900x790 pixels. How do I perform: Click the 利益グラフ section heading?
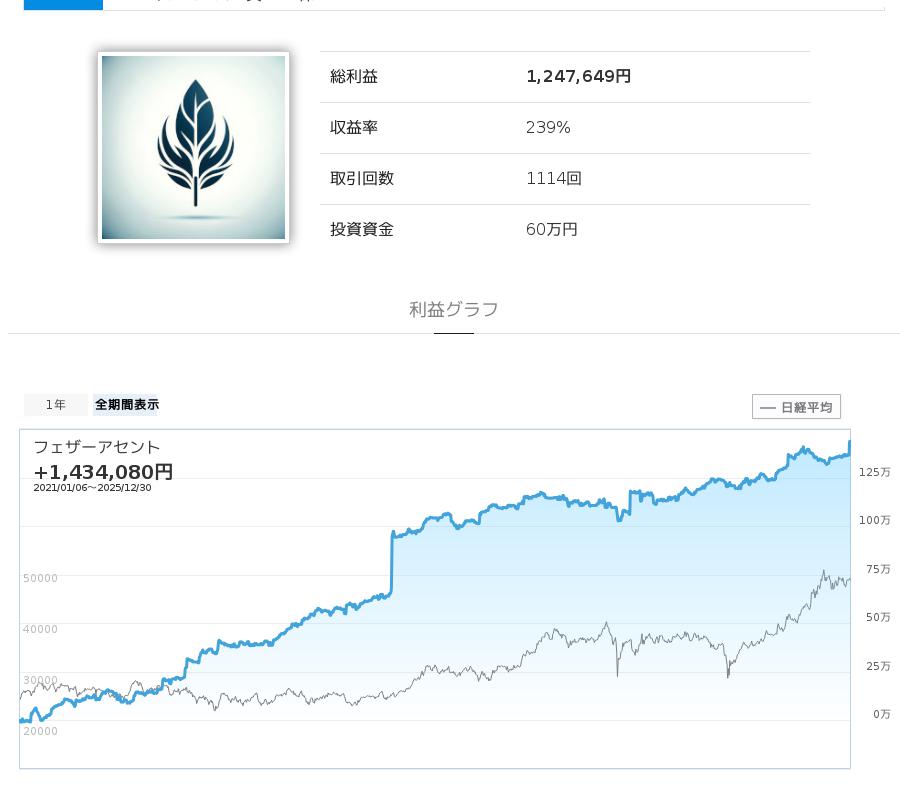pos(453,310)
